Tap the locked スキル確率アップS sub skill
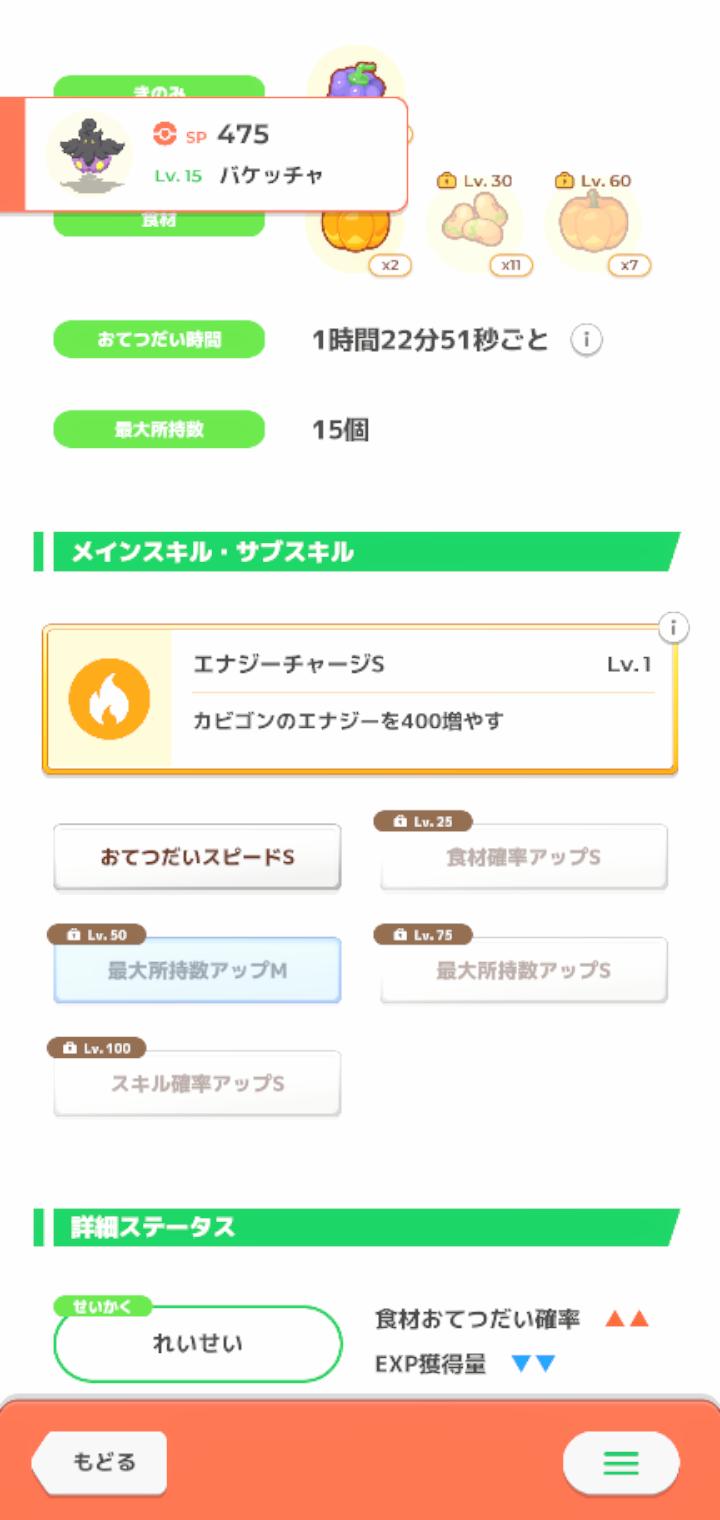Viewport: 720px width, 1520px height. point(197,1083)
